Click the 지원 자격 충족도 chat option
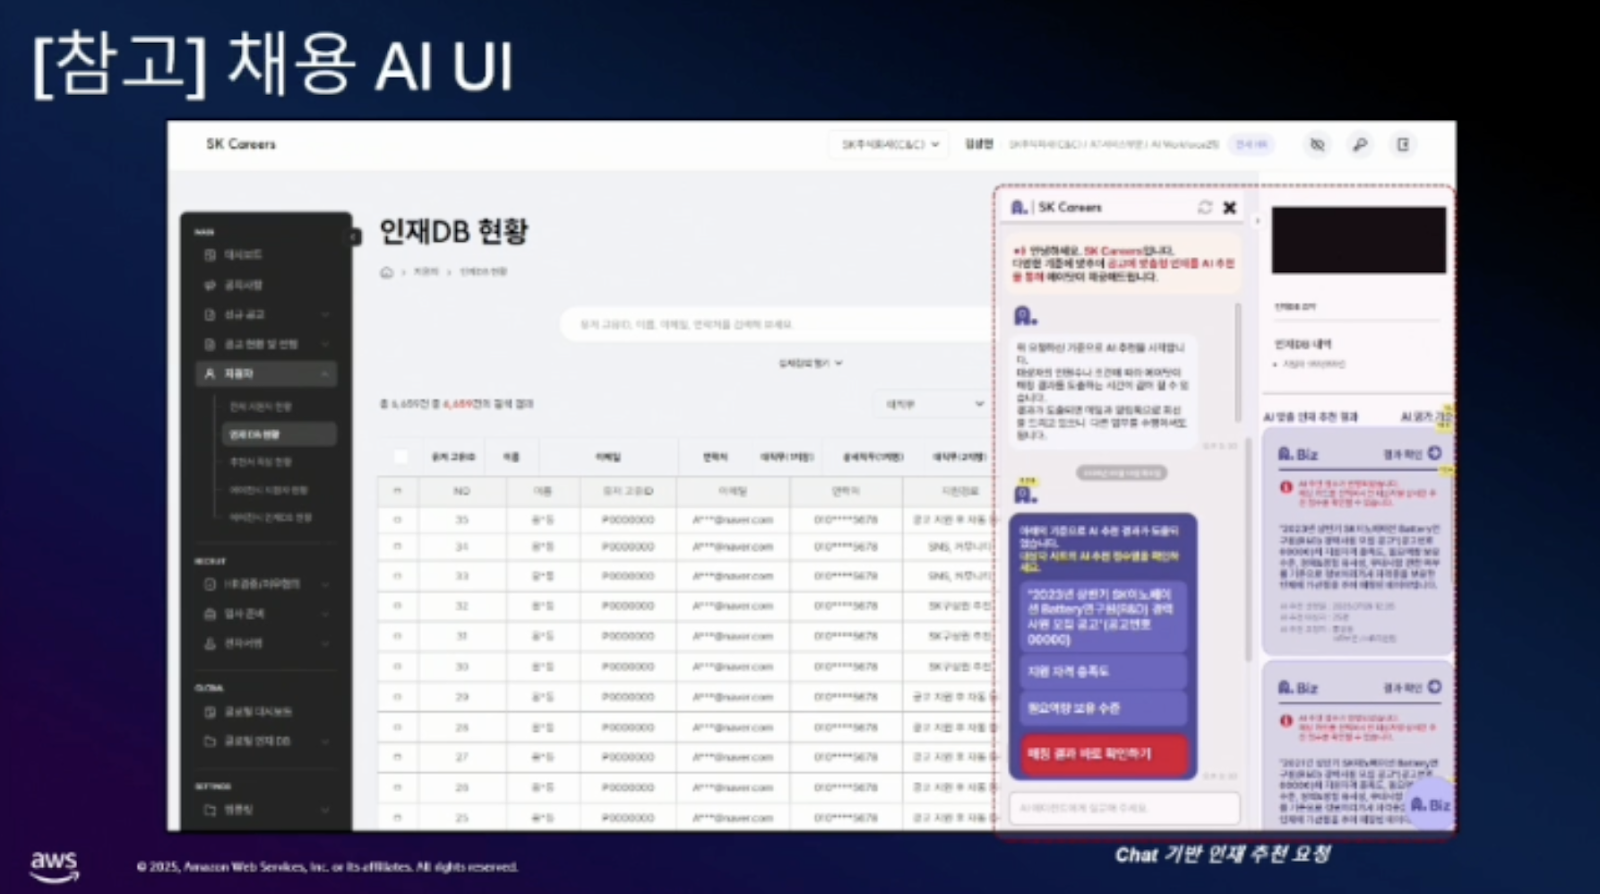 pos(1103,671)
